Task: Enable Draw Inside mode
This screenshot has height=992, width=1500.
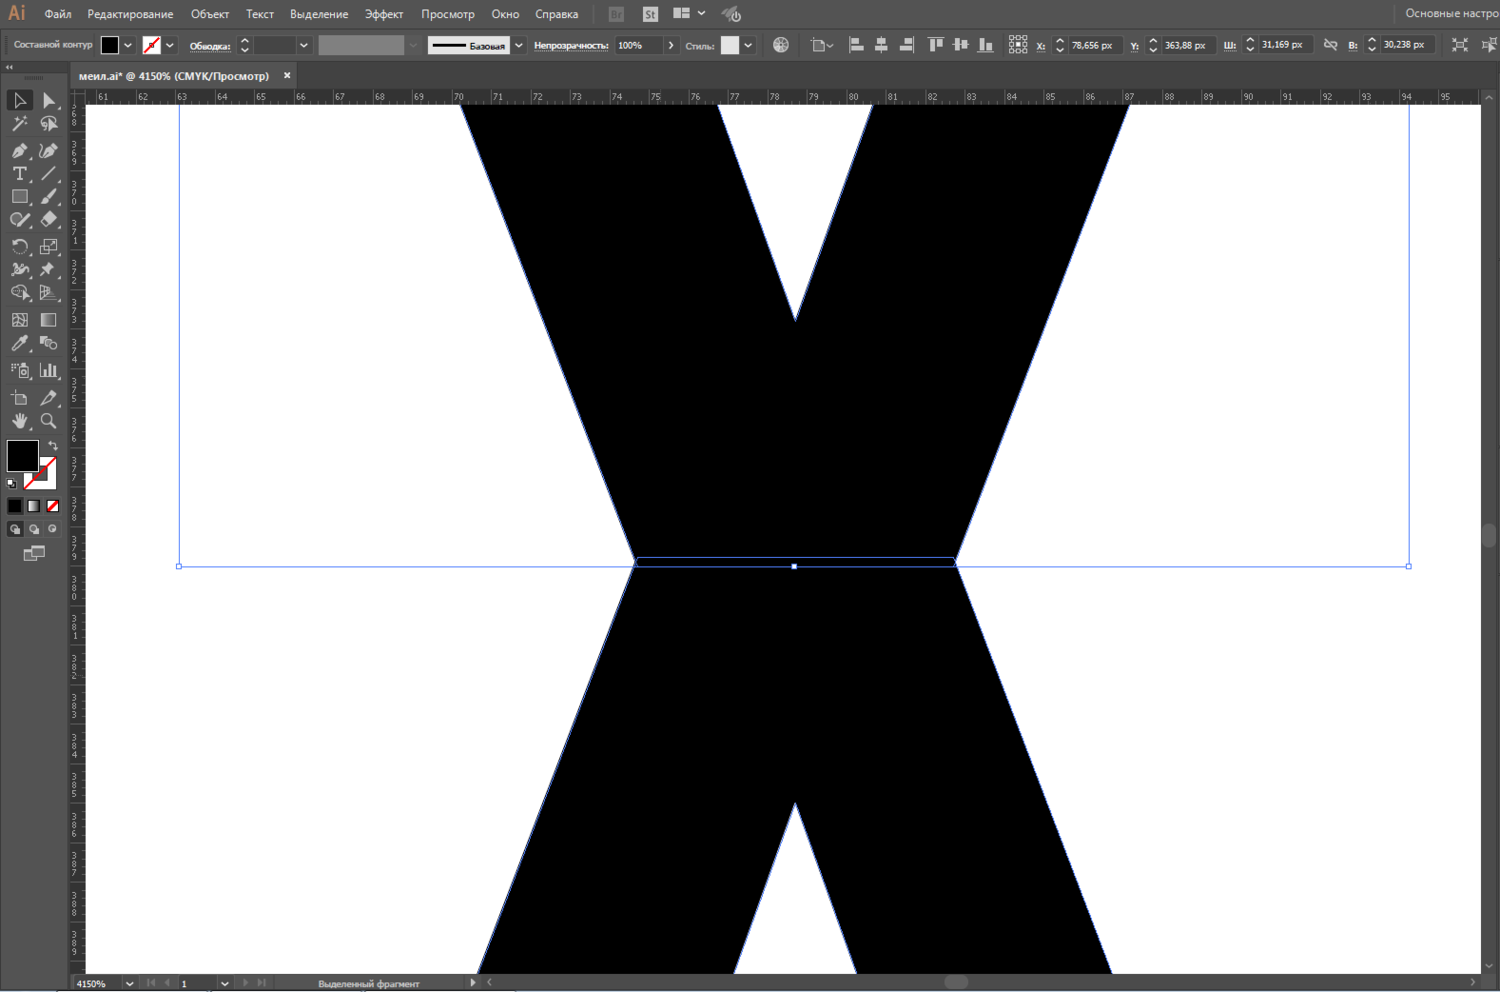Action: point(53,529)
